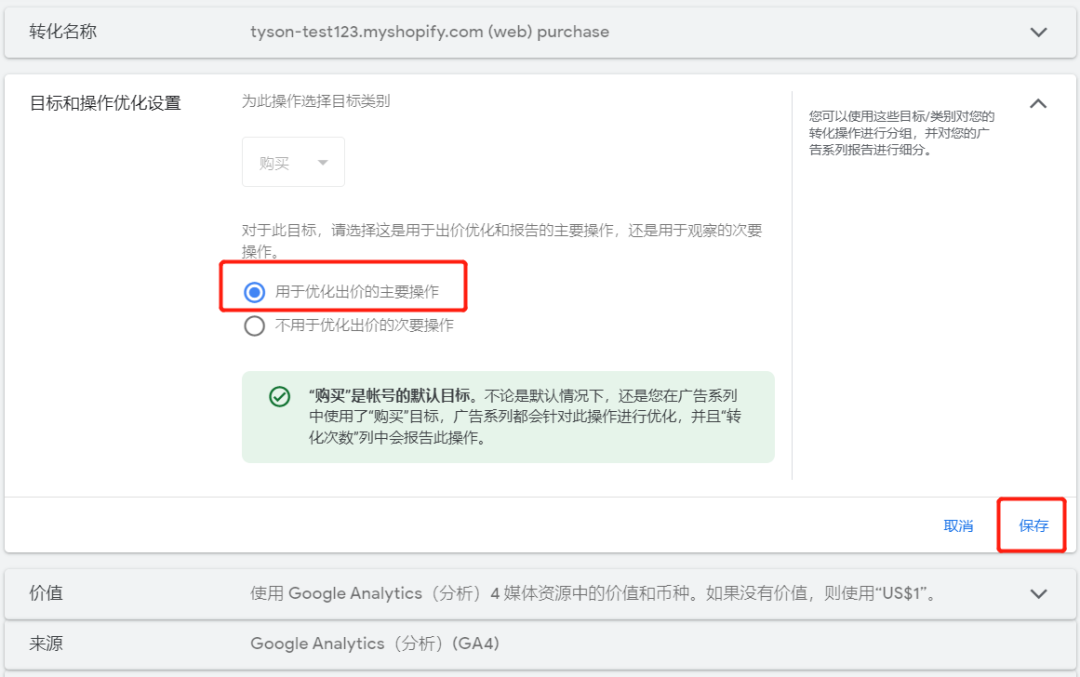Click the 价值 row Google Analytics description
Image resolution: width=1080 pixels, height=677 pixels.
(x=595, y=593)
